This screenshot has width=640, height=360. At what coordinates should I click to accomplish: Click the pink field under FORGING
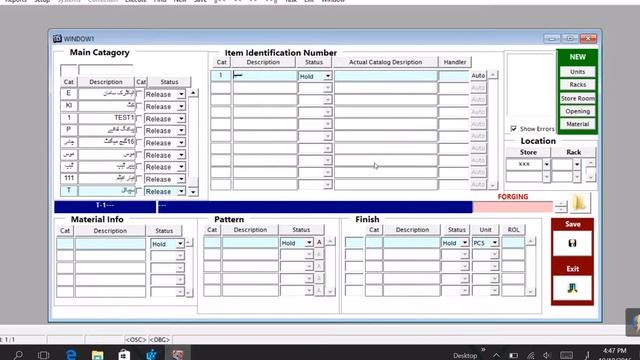[x=513, y=207]
